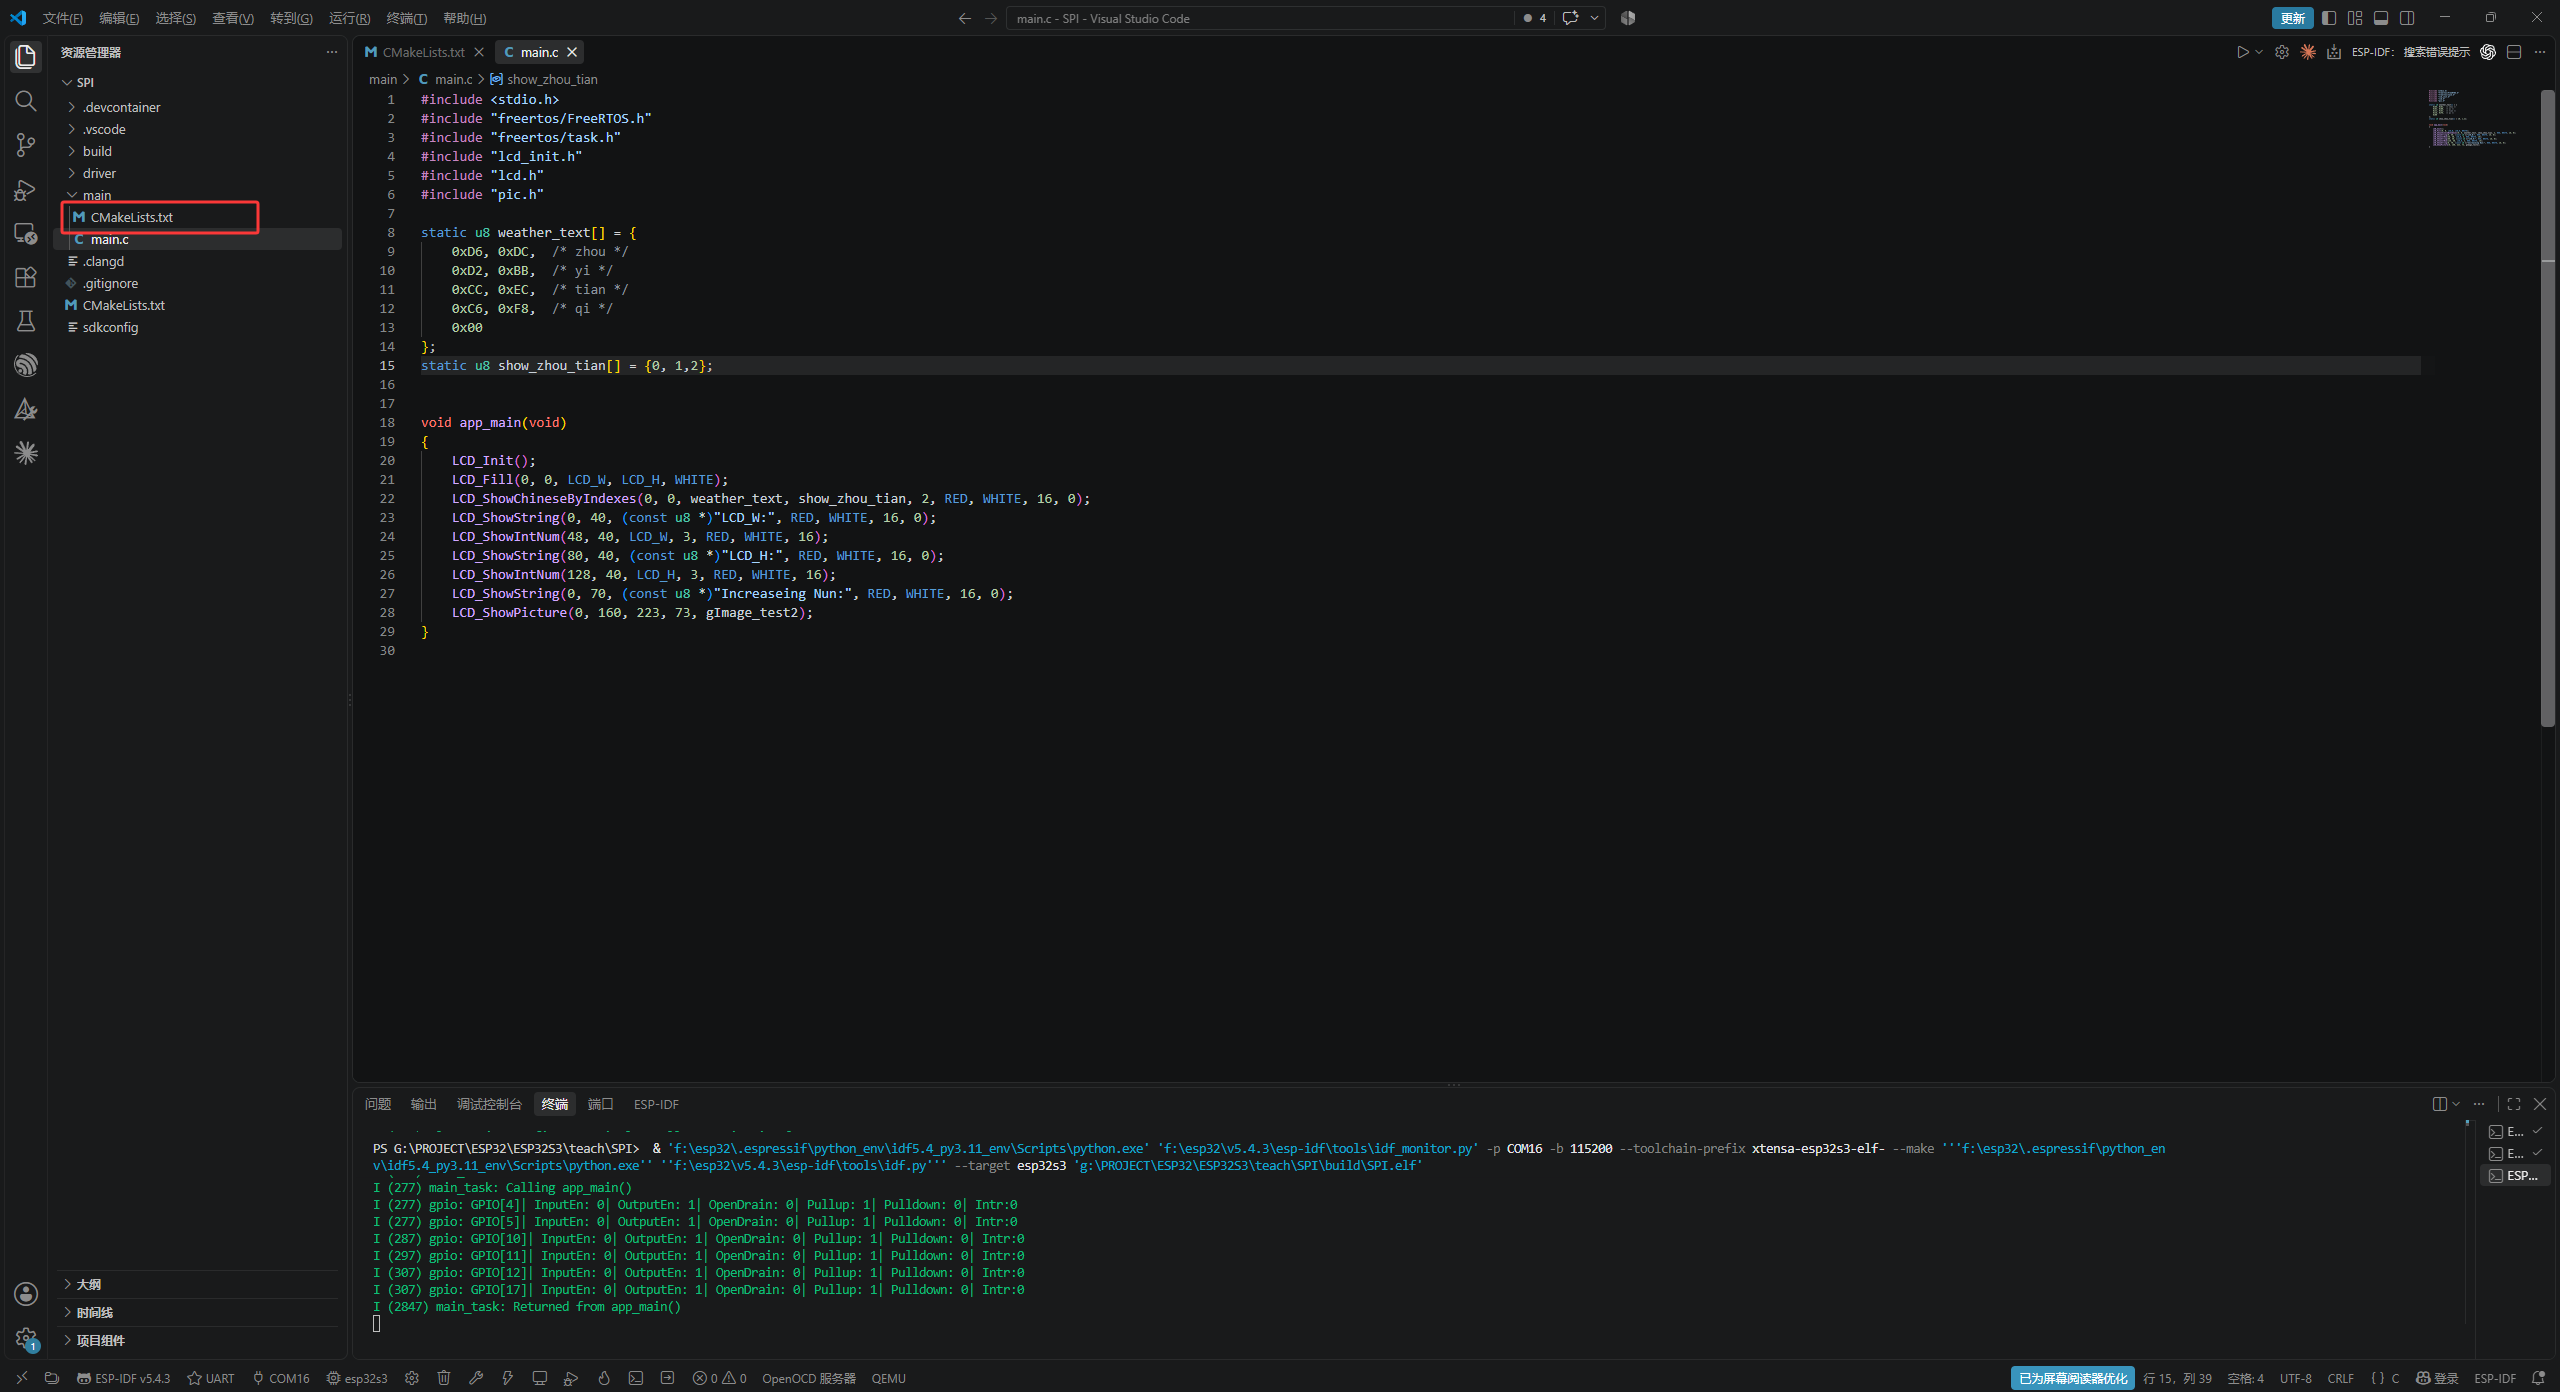Open the Run and Debug view
The height and width of the screenshot is (1392, 2560).
point(26,189)
